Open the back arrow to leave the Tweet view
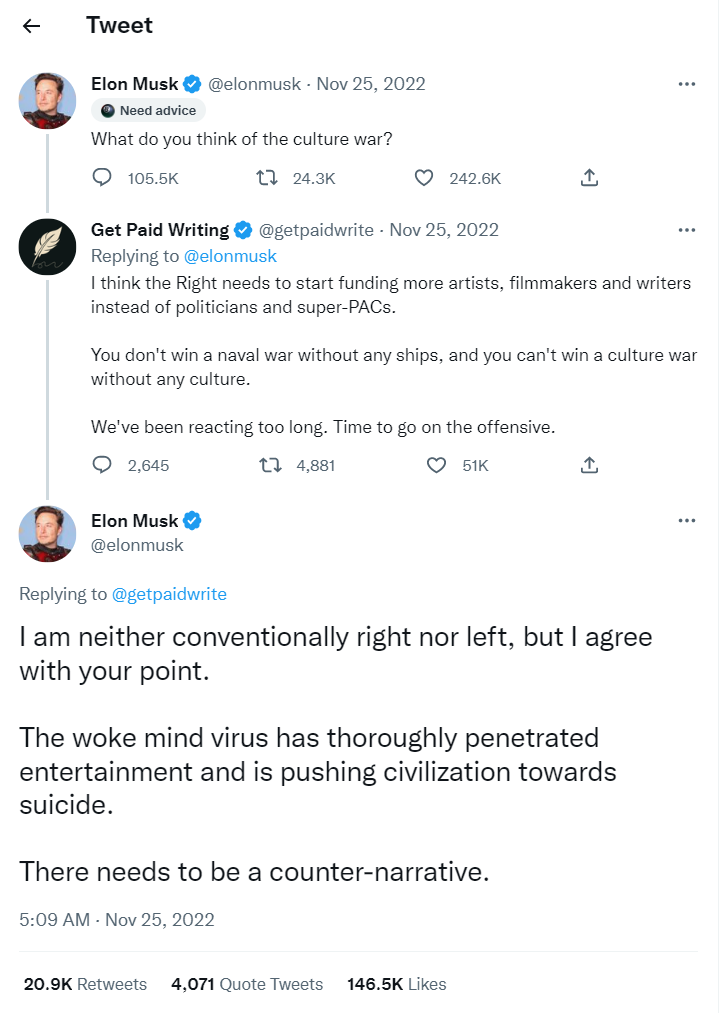The width and height of the screenshot is (721, 1013). tap(31, 26)
